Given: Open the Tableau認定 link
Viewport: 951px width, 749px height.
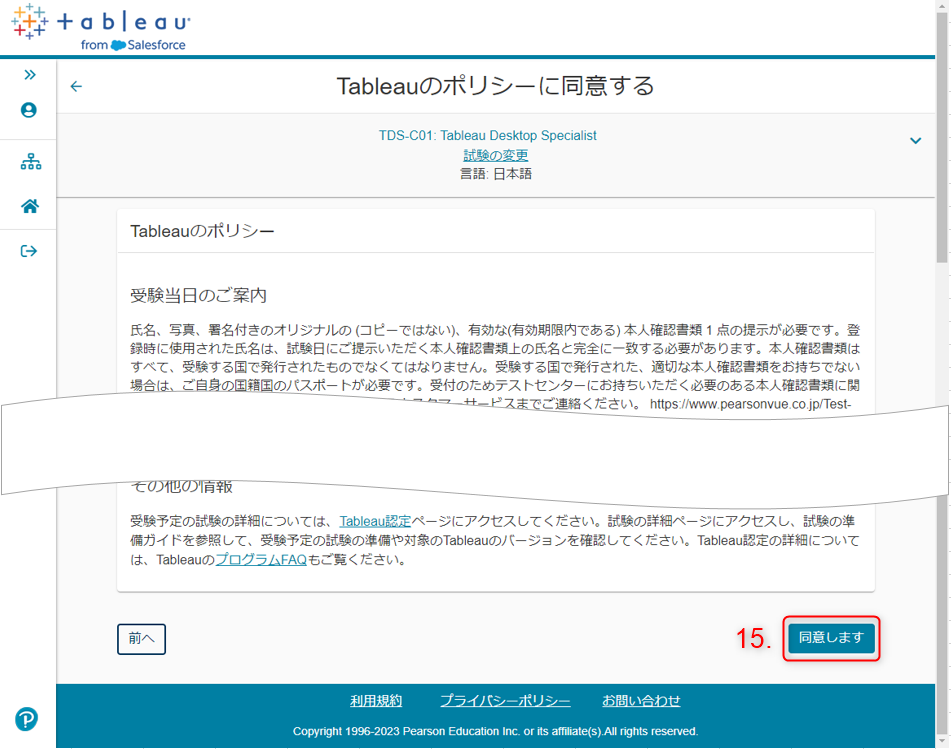Looking at the screenshot, I should pos(375,521).
